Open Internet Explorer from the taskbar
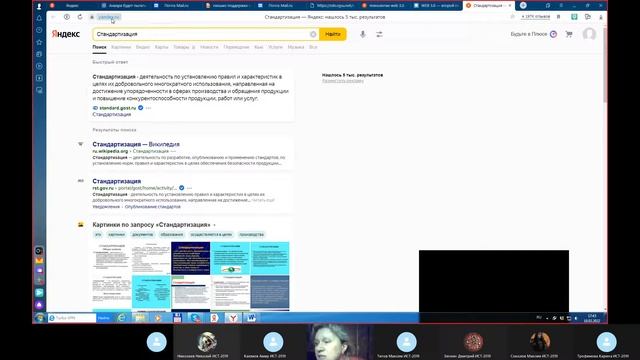This screenshot has height=360, width=640. pos(121,318)
